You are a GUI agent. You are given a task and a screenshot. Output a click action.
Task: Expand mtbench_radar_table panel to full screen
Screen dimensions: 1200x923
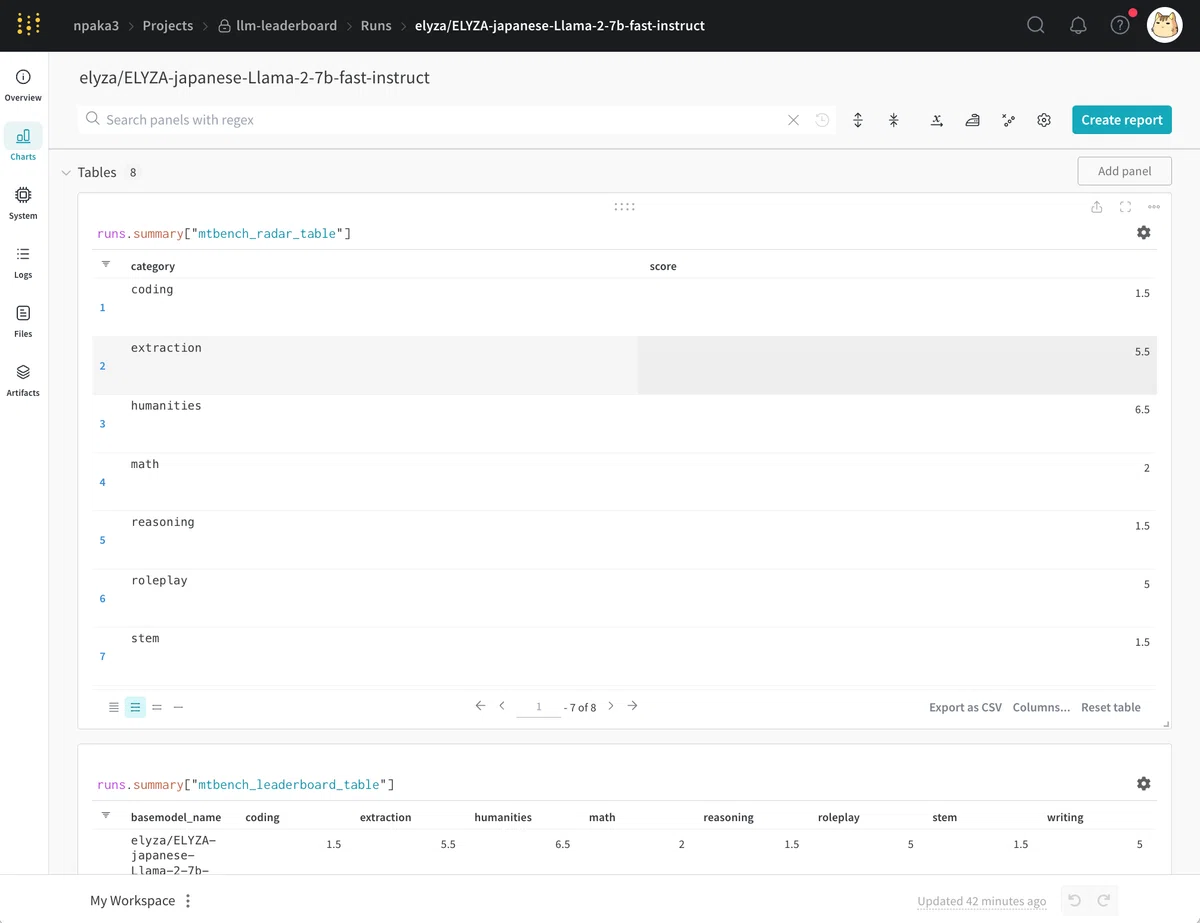1125,207
